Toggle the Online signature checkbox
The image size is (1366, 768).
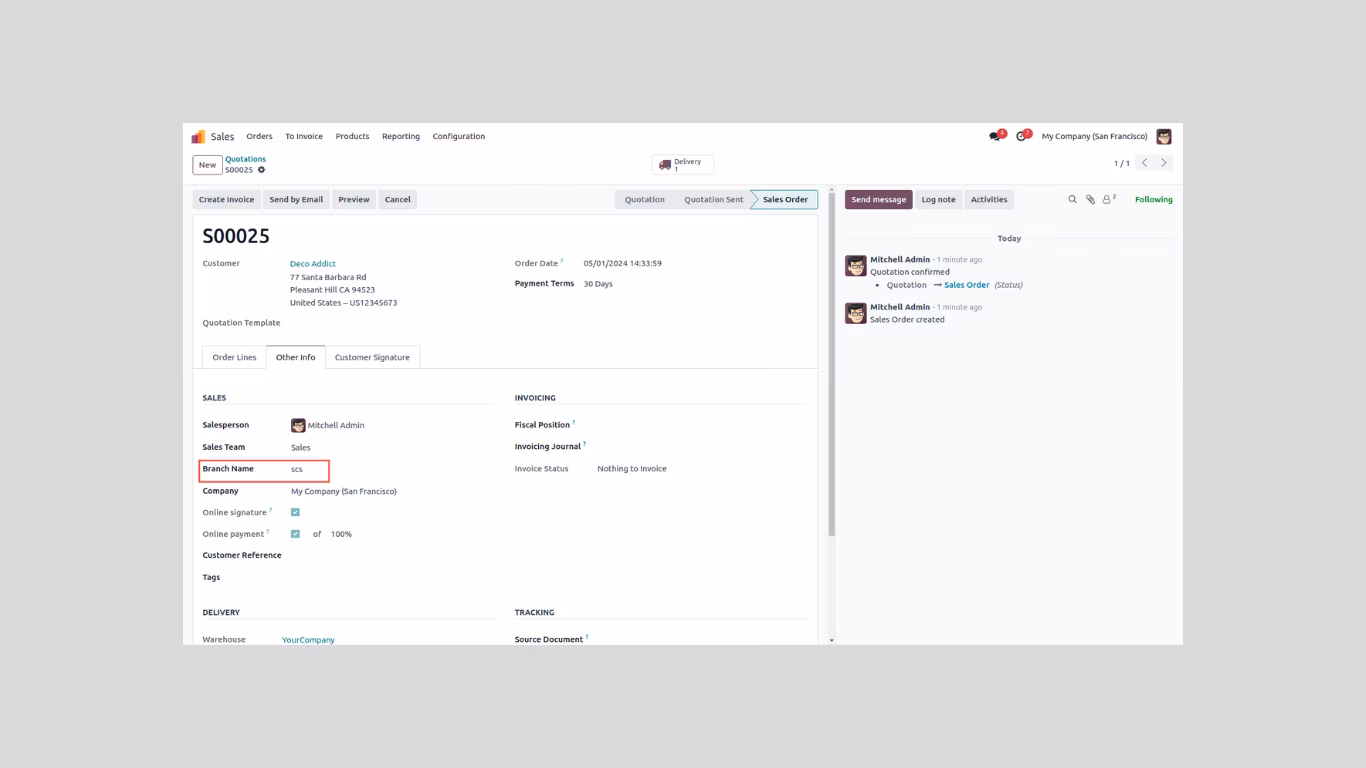(x=295, y=512)
